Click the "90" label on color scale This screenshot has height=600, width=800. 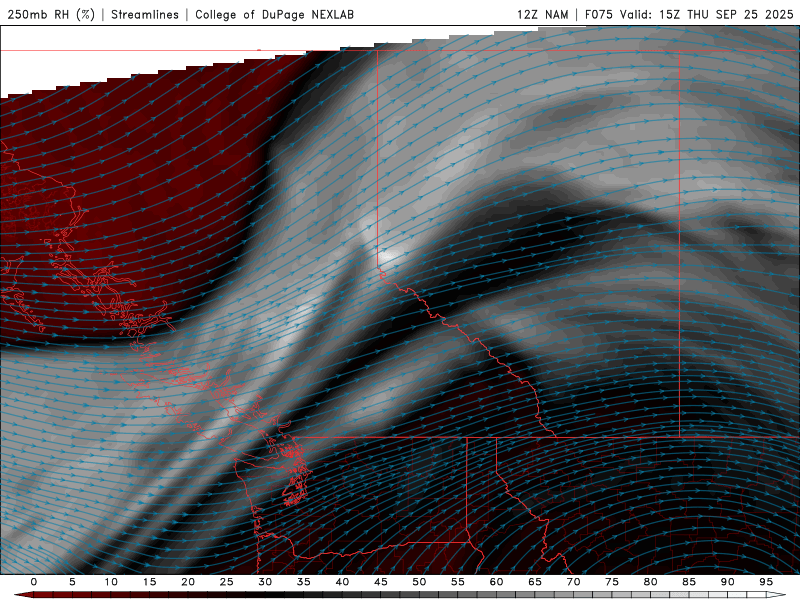(x=727, y=582)
